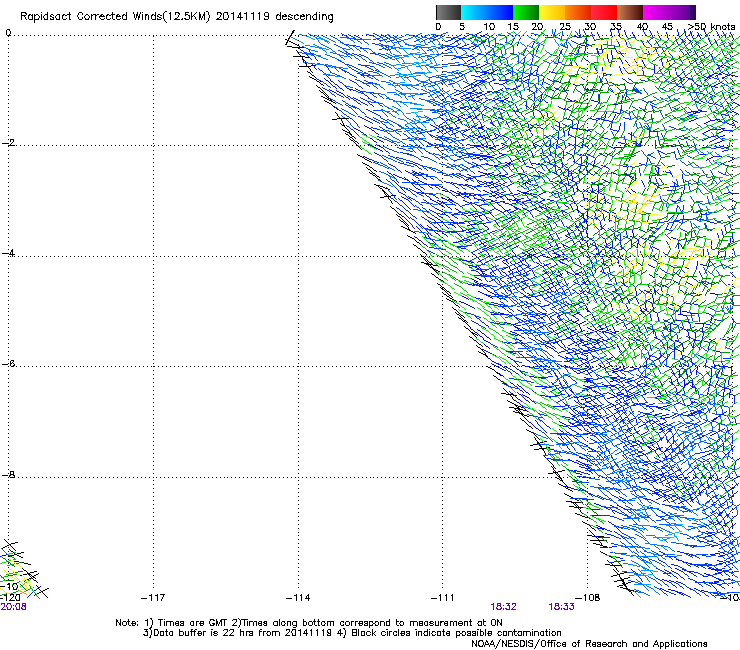Click the red 30-35 knots color bar segment
Screen dimensions: 740x650
[x=604, y=12]
